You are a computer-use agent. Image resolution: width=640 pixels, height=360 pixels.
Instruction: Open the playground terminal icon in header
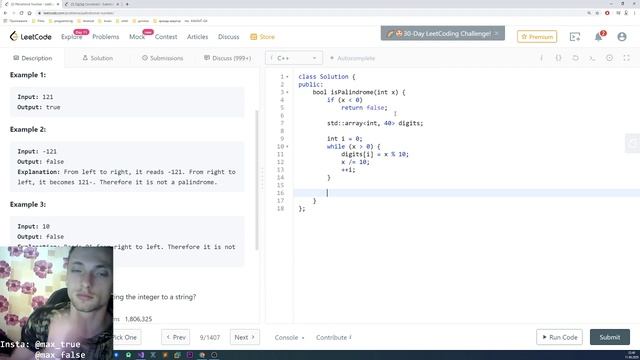click(x=575, y=37)
